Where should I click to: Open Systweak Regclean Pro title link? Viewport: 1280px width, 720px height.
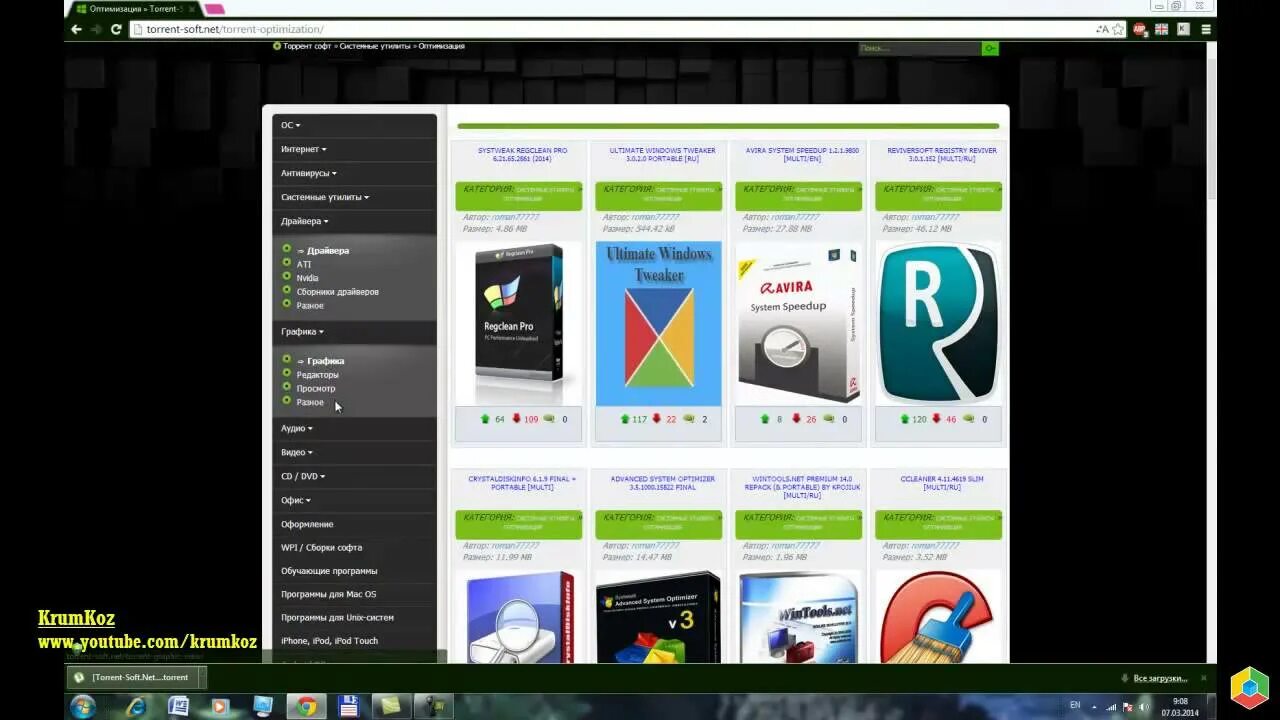(522, 154)
